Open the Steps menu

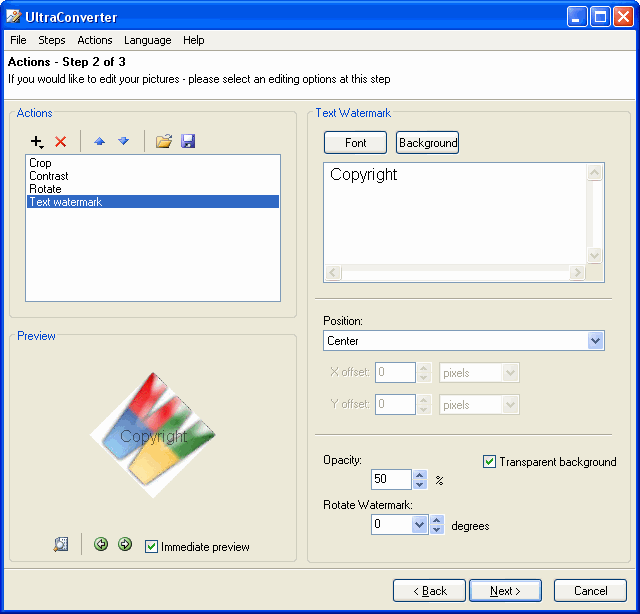click(x=52, y=40)
